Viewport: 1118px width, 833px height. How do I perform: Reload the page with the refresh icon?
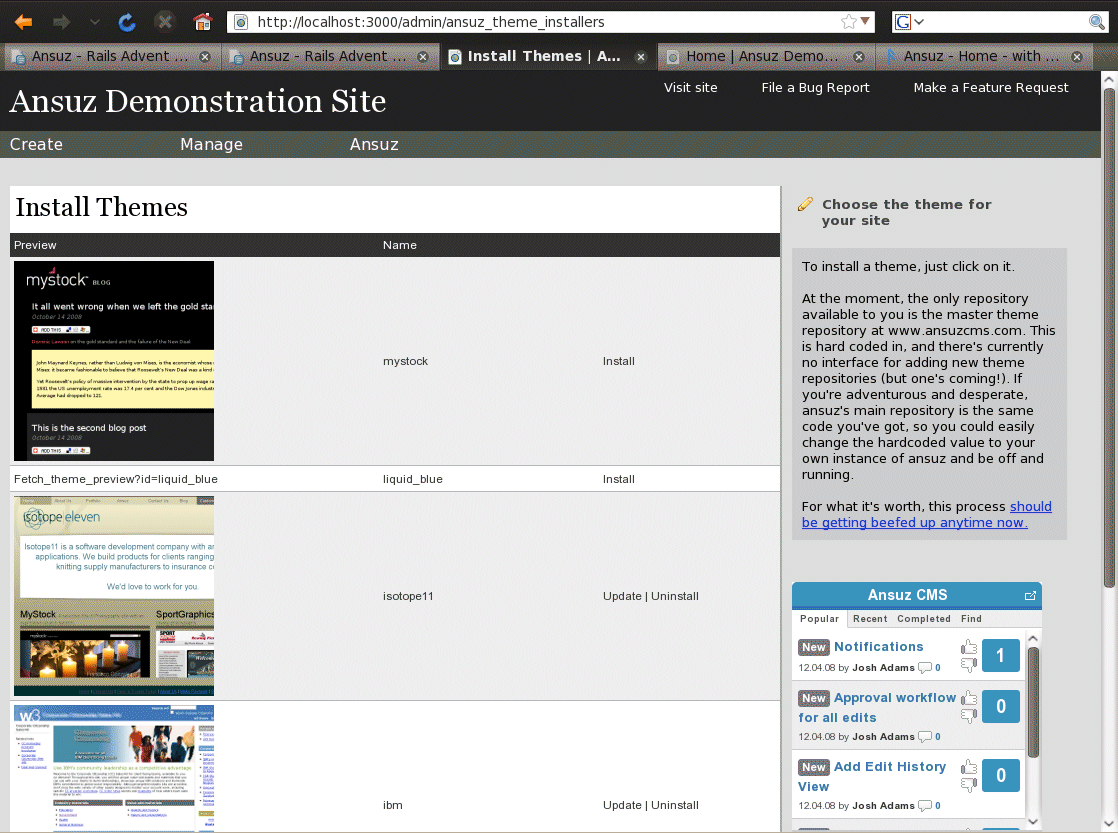click(128, 22)
